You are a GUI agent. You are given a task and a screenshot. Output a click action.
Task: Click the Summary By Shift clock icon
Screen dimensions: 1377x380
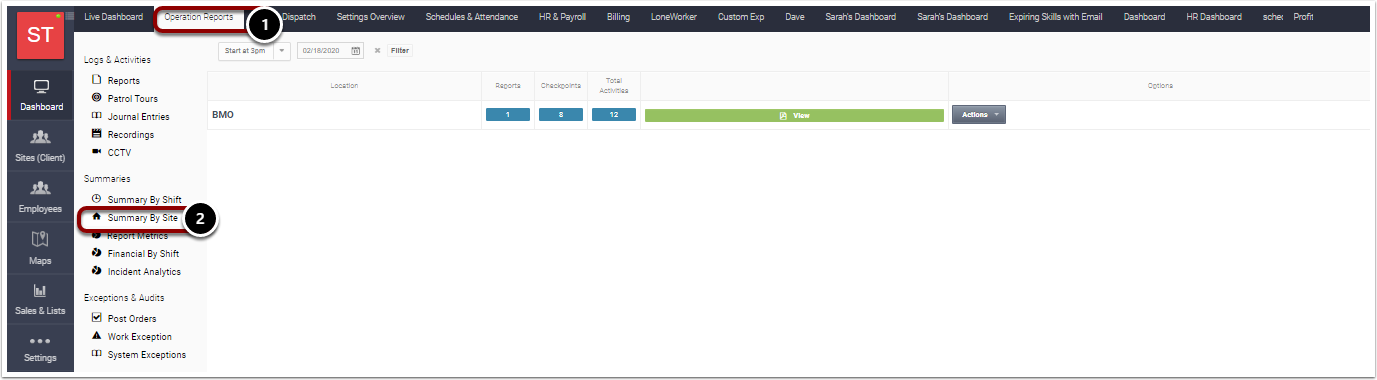pyautogui.click(x=96, y=199)
